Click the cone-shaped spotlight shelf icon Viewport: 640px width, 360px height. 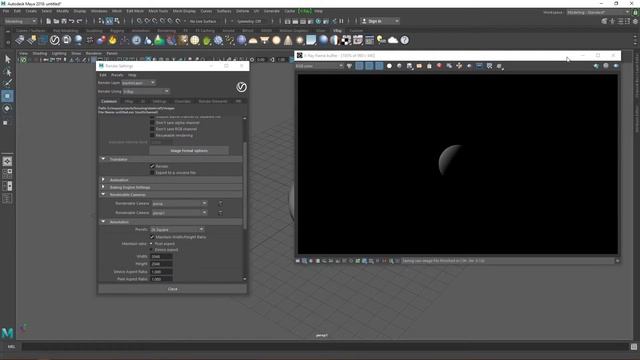[x=288, y=40]
